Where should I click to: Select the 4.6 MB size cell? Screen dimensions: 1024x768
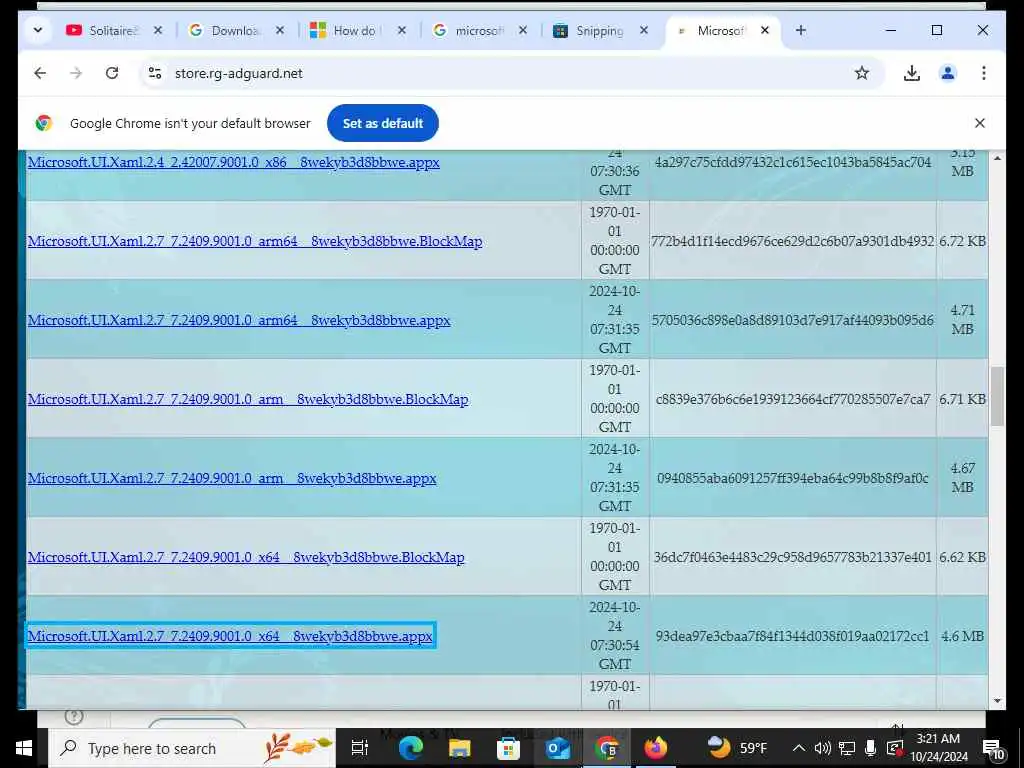tap(962, 635)
